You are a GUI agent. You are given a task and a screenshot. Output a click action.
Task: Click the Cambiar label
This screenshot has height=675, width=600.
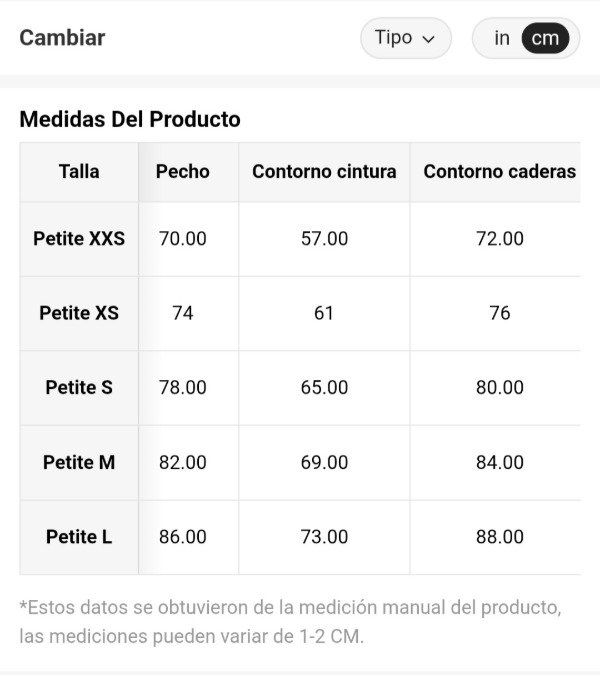[x=62, y=38]
